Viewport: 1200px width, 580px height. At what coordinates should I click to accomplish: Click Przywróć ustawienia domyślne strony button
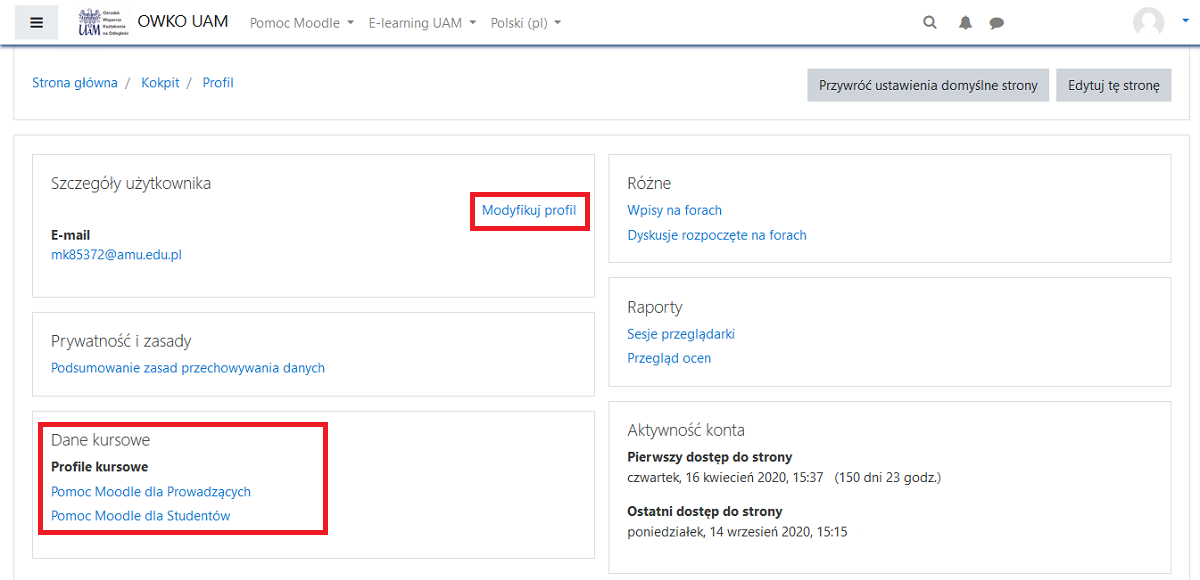click(928, 85)
